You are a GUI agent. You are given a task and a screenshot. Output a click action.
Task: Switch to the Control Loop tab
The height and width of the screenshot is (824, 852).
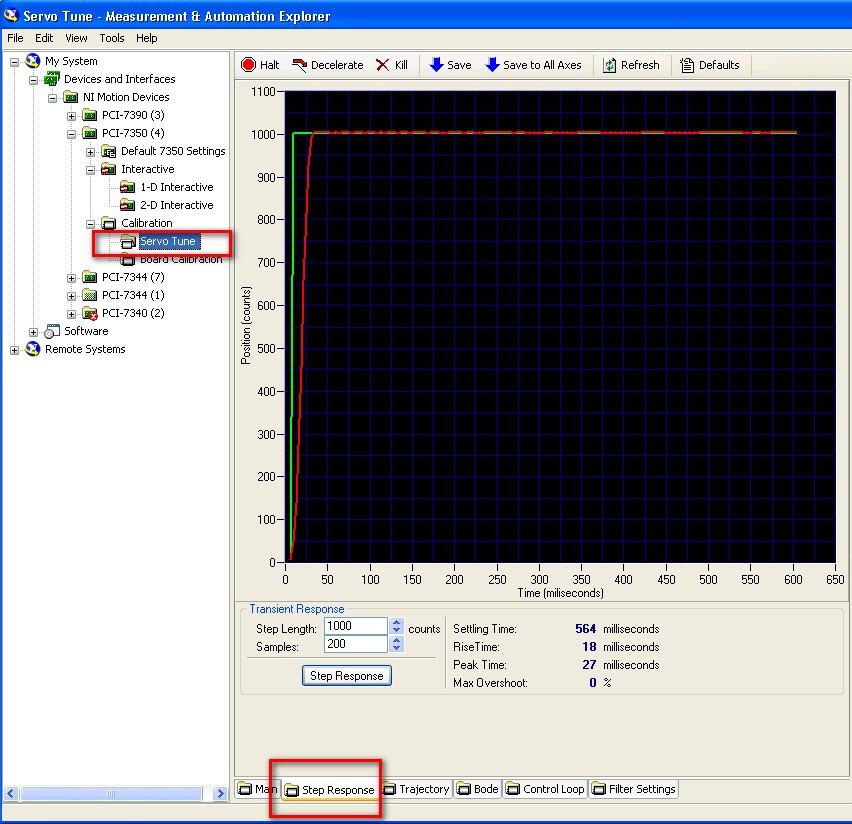[546, 789]
